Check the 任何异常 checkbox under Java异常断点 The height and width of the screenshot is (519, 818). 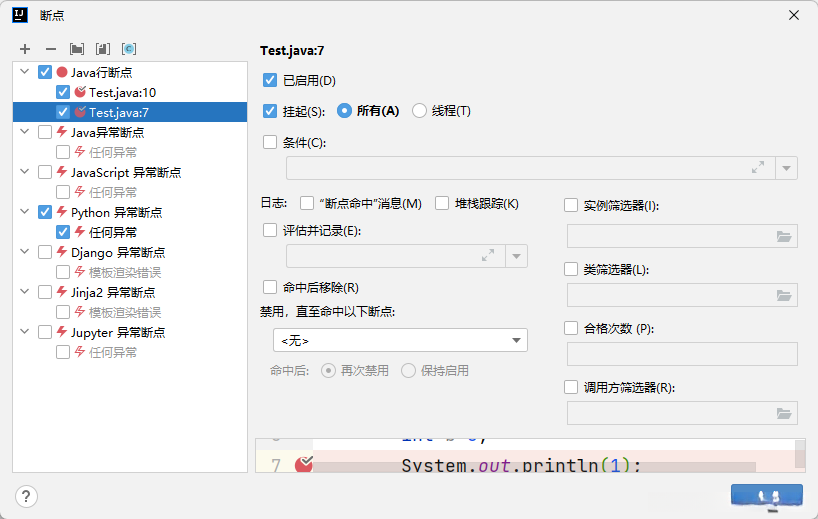click(x=63, y=152)
